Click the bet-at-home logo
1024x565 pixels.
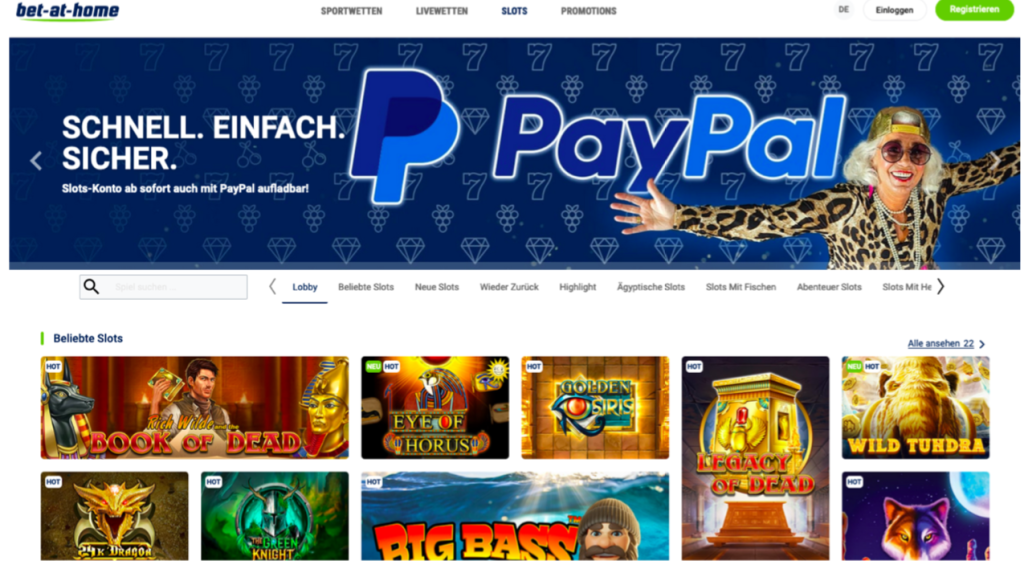(x=67, y=11)
